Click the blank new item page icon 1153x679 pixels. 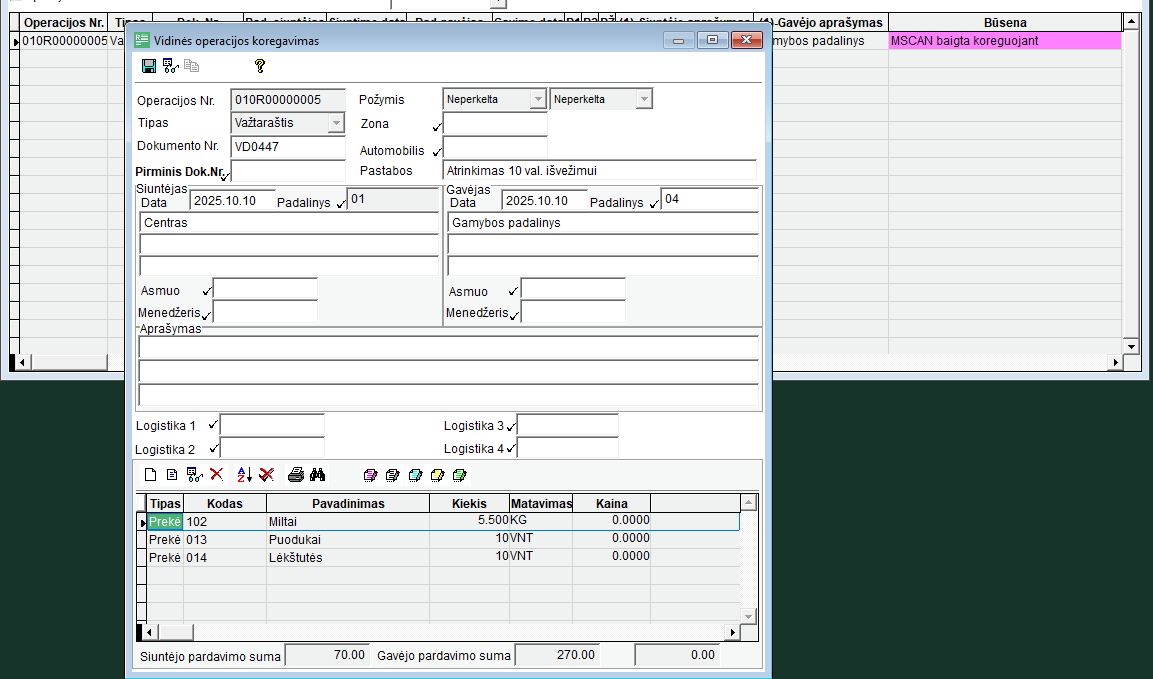[151, 475]
